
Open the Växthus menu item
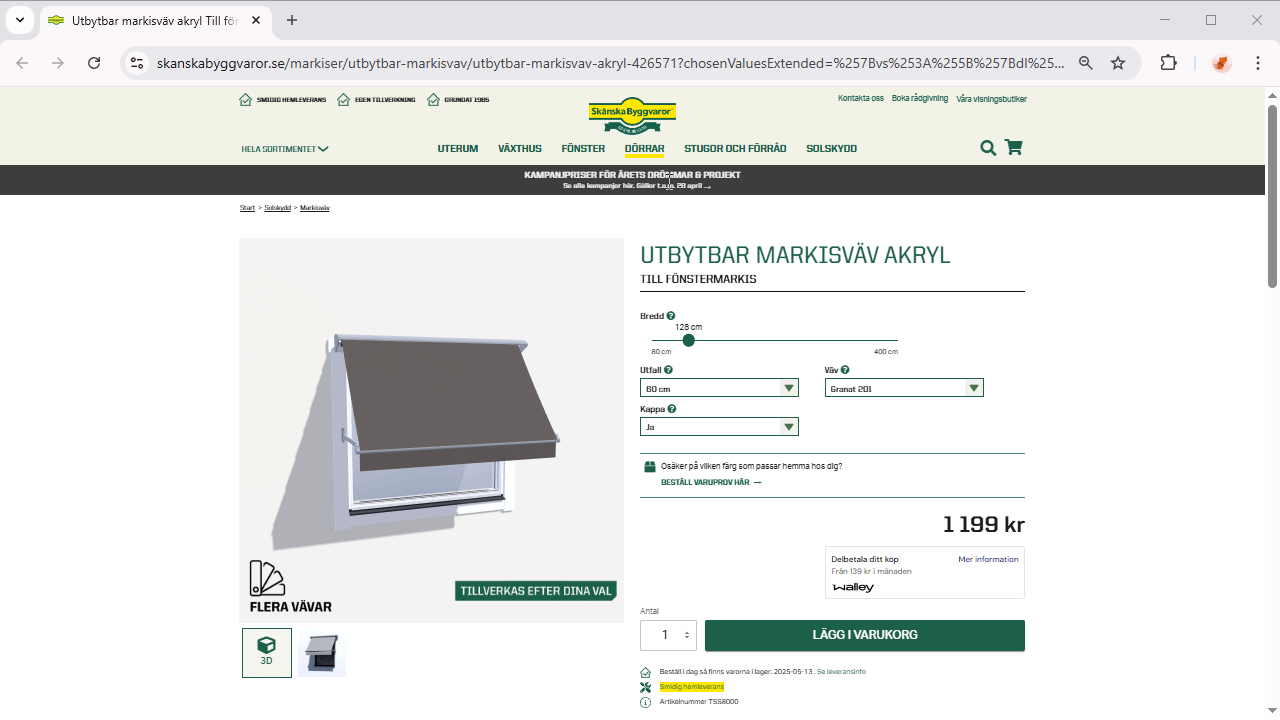(x=520, y=149)
